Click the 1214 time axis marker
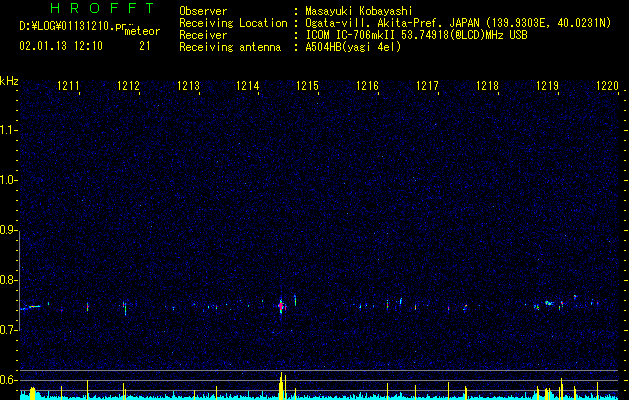 click(x=248, y=86)
